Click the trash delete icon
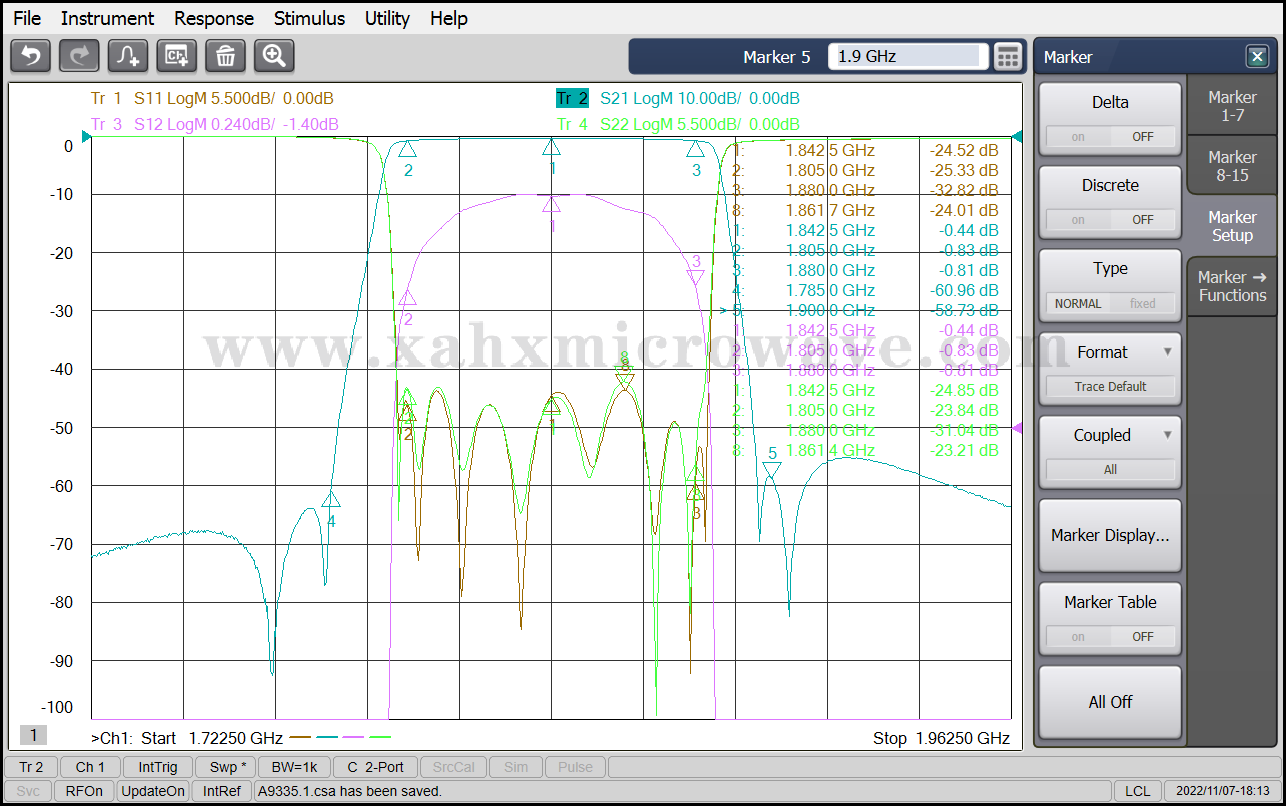Viewport: 1286px width, 806px height. coord(226,56)
